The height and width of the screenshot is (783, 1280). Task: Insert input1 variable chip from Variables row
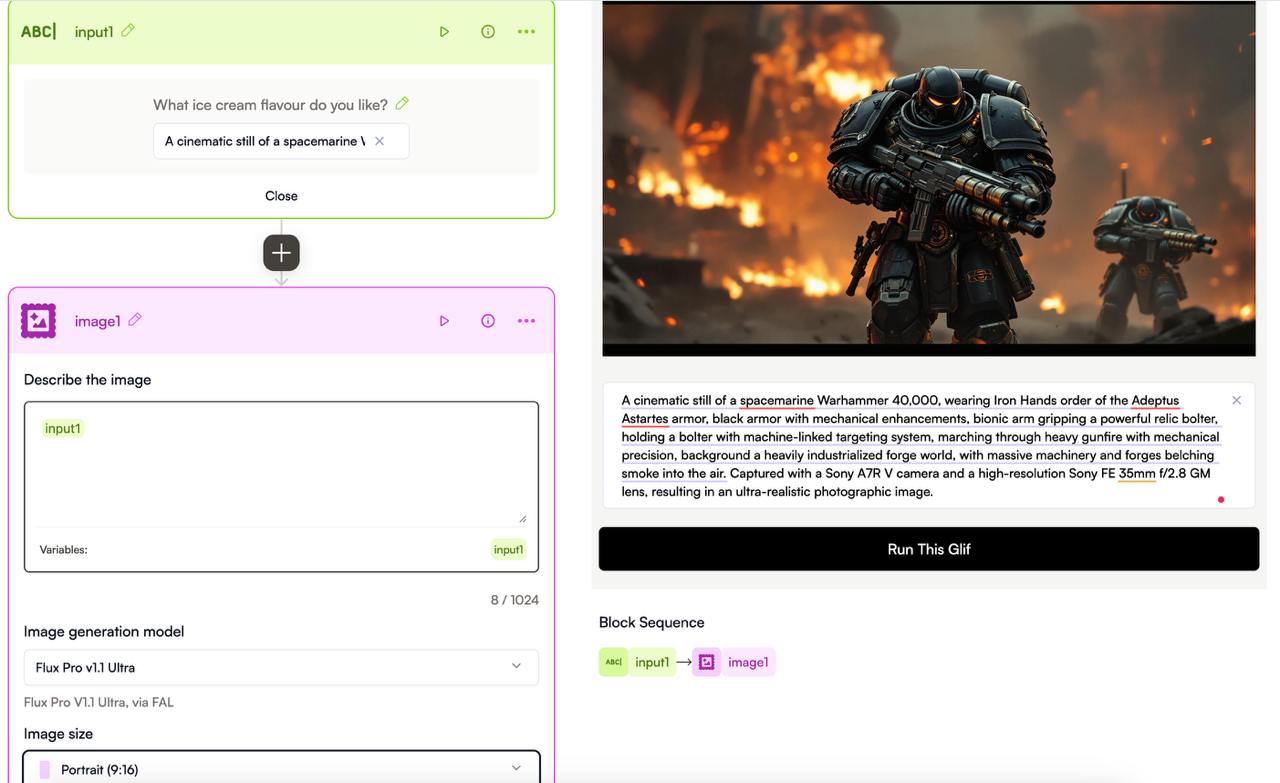pos(508,549)
